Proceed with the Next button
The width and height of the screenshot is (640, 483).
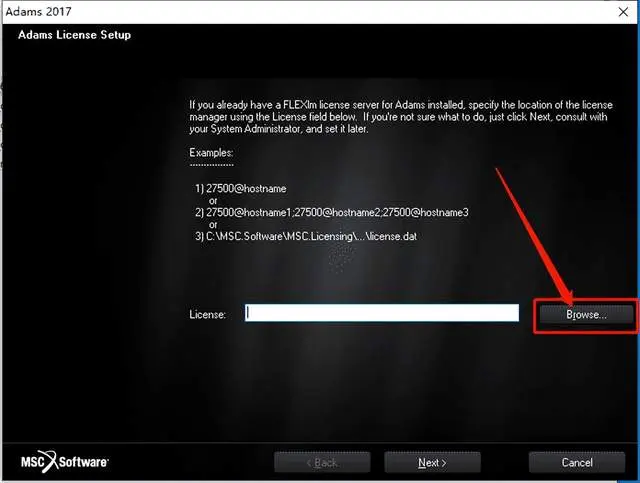point(432,463)
